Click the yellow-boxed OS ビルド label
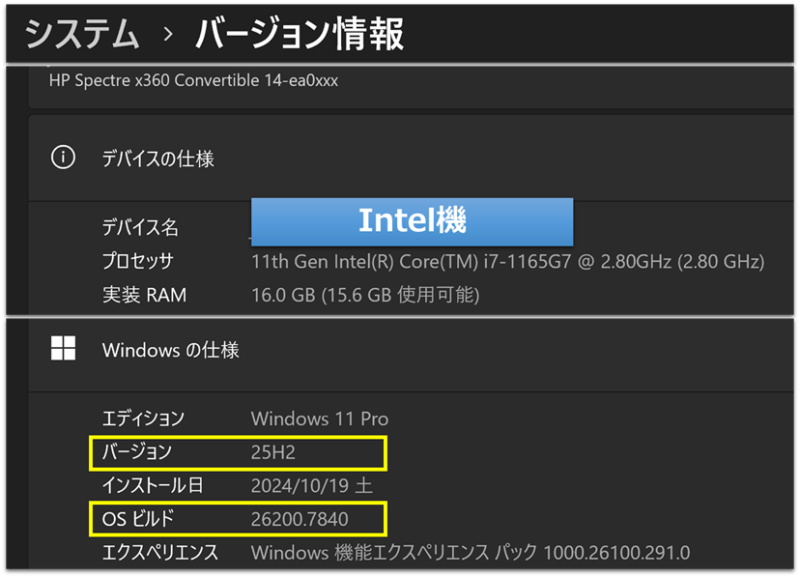Viewport: 800px width, 577px height. 141,519
